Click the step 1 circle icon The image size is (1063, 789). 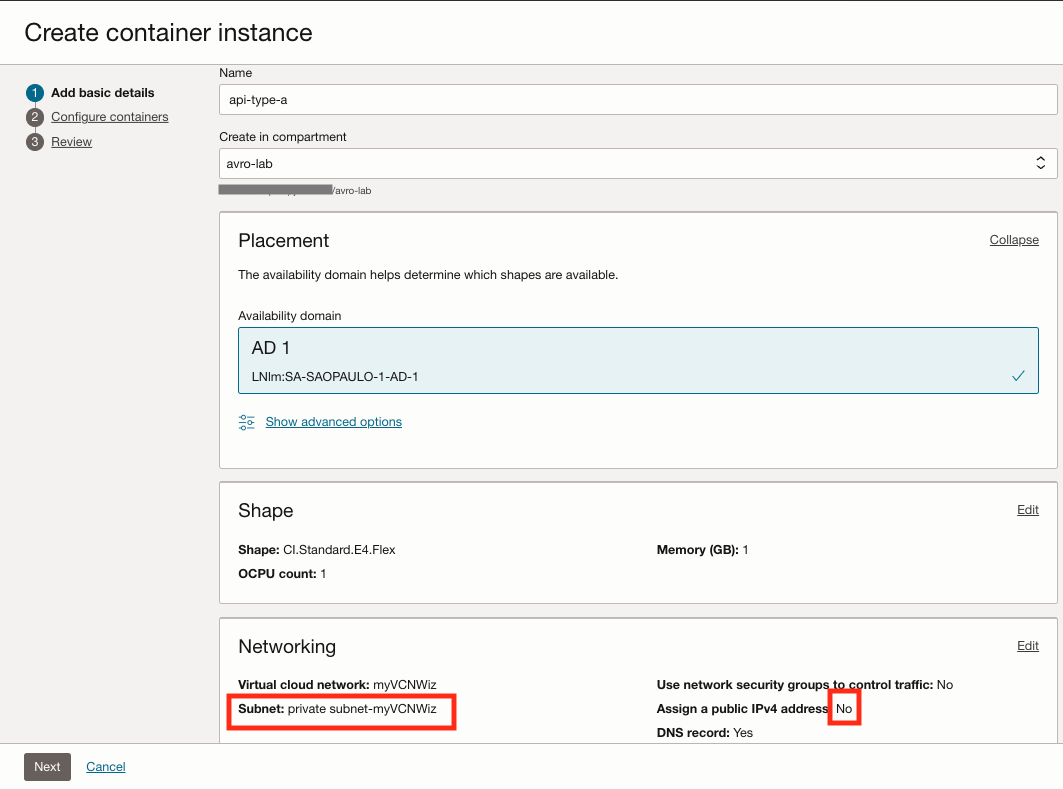[x=35, y=93]
